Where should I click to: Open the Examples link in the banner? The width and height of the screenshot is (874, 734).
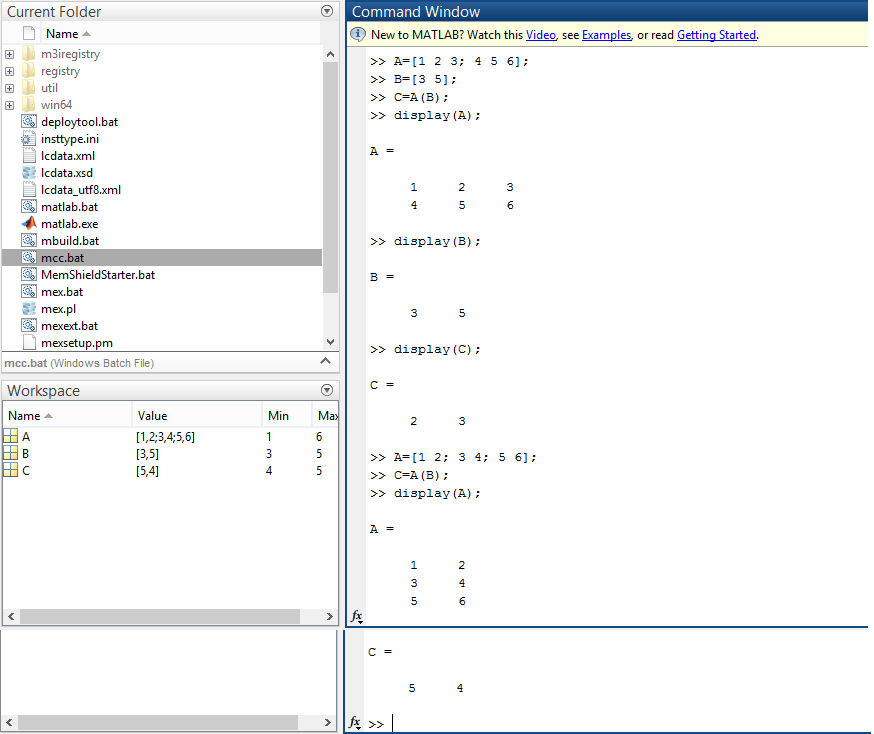tap(606, 35)
